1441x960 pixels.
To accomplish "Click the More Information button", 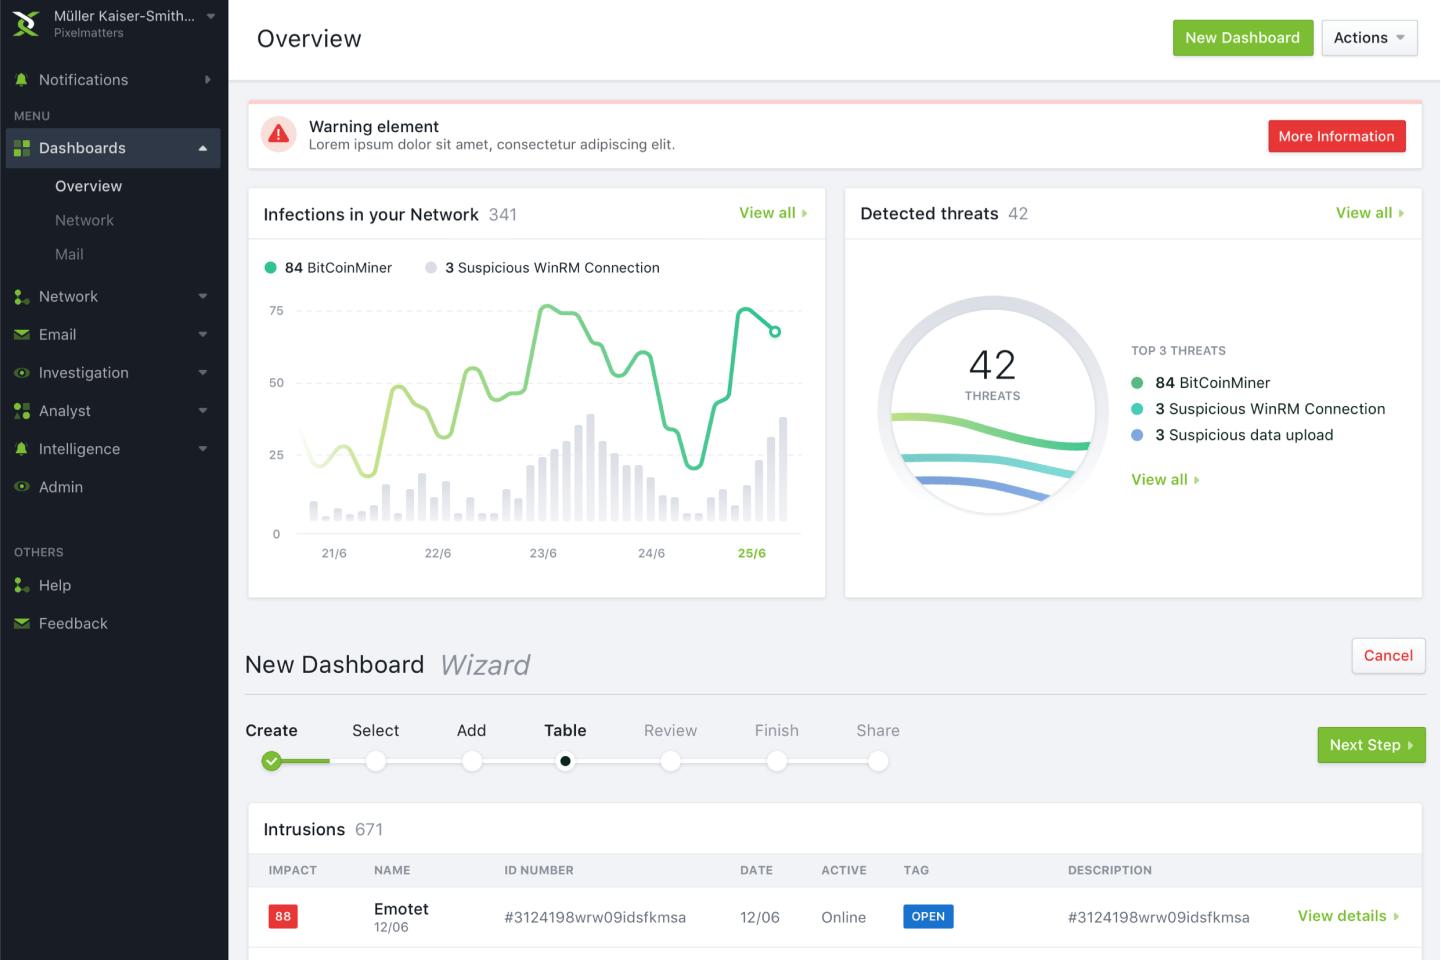I will coord(1336,136).
